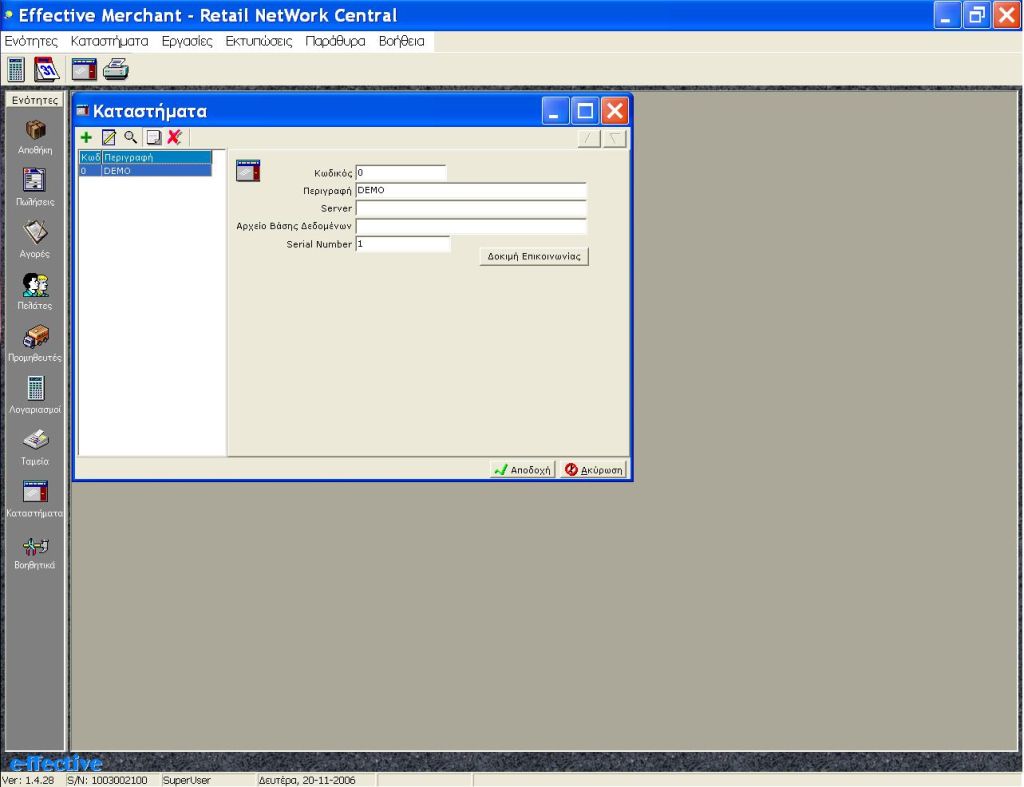Open the Πωλήσεις module in the sidebar

35,186
